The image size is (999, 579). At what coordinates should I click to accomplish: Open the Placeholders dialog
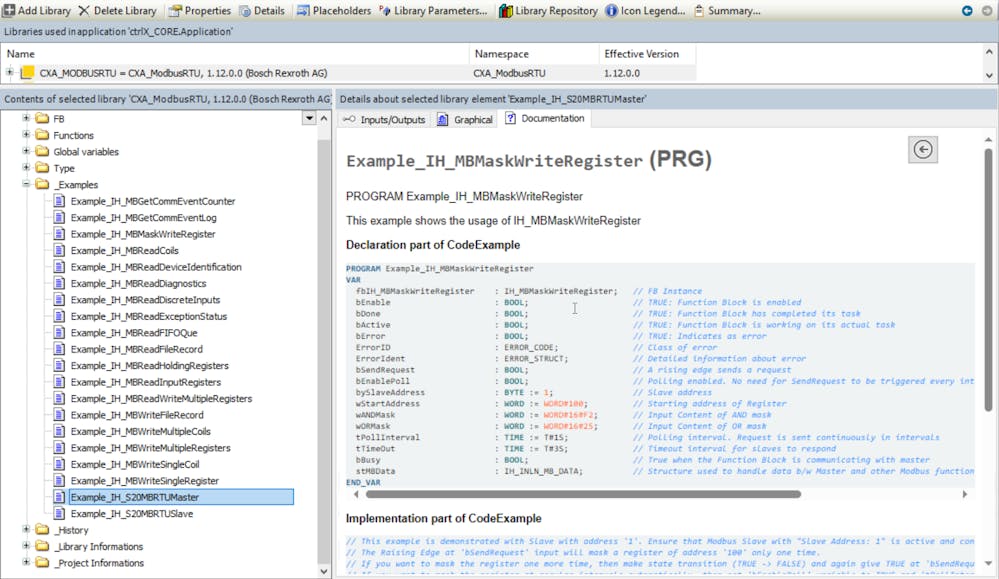click(x=334, y=10)
